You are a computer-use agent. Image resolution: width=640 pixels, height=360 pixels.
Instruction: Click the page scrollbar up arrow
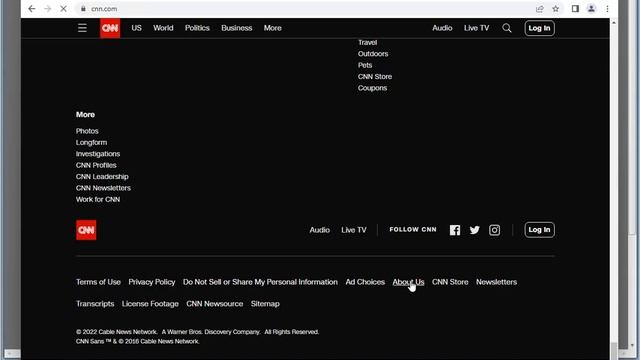click(613, 22)
